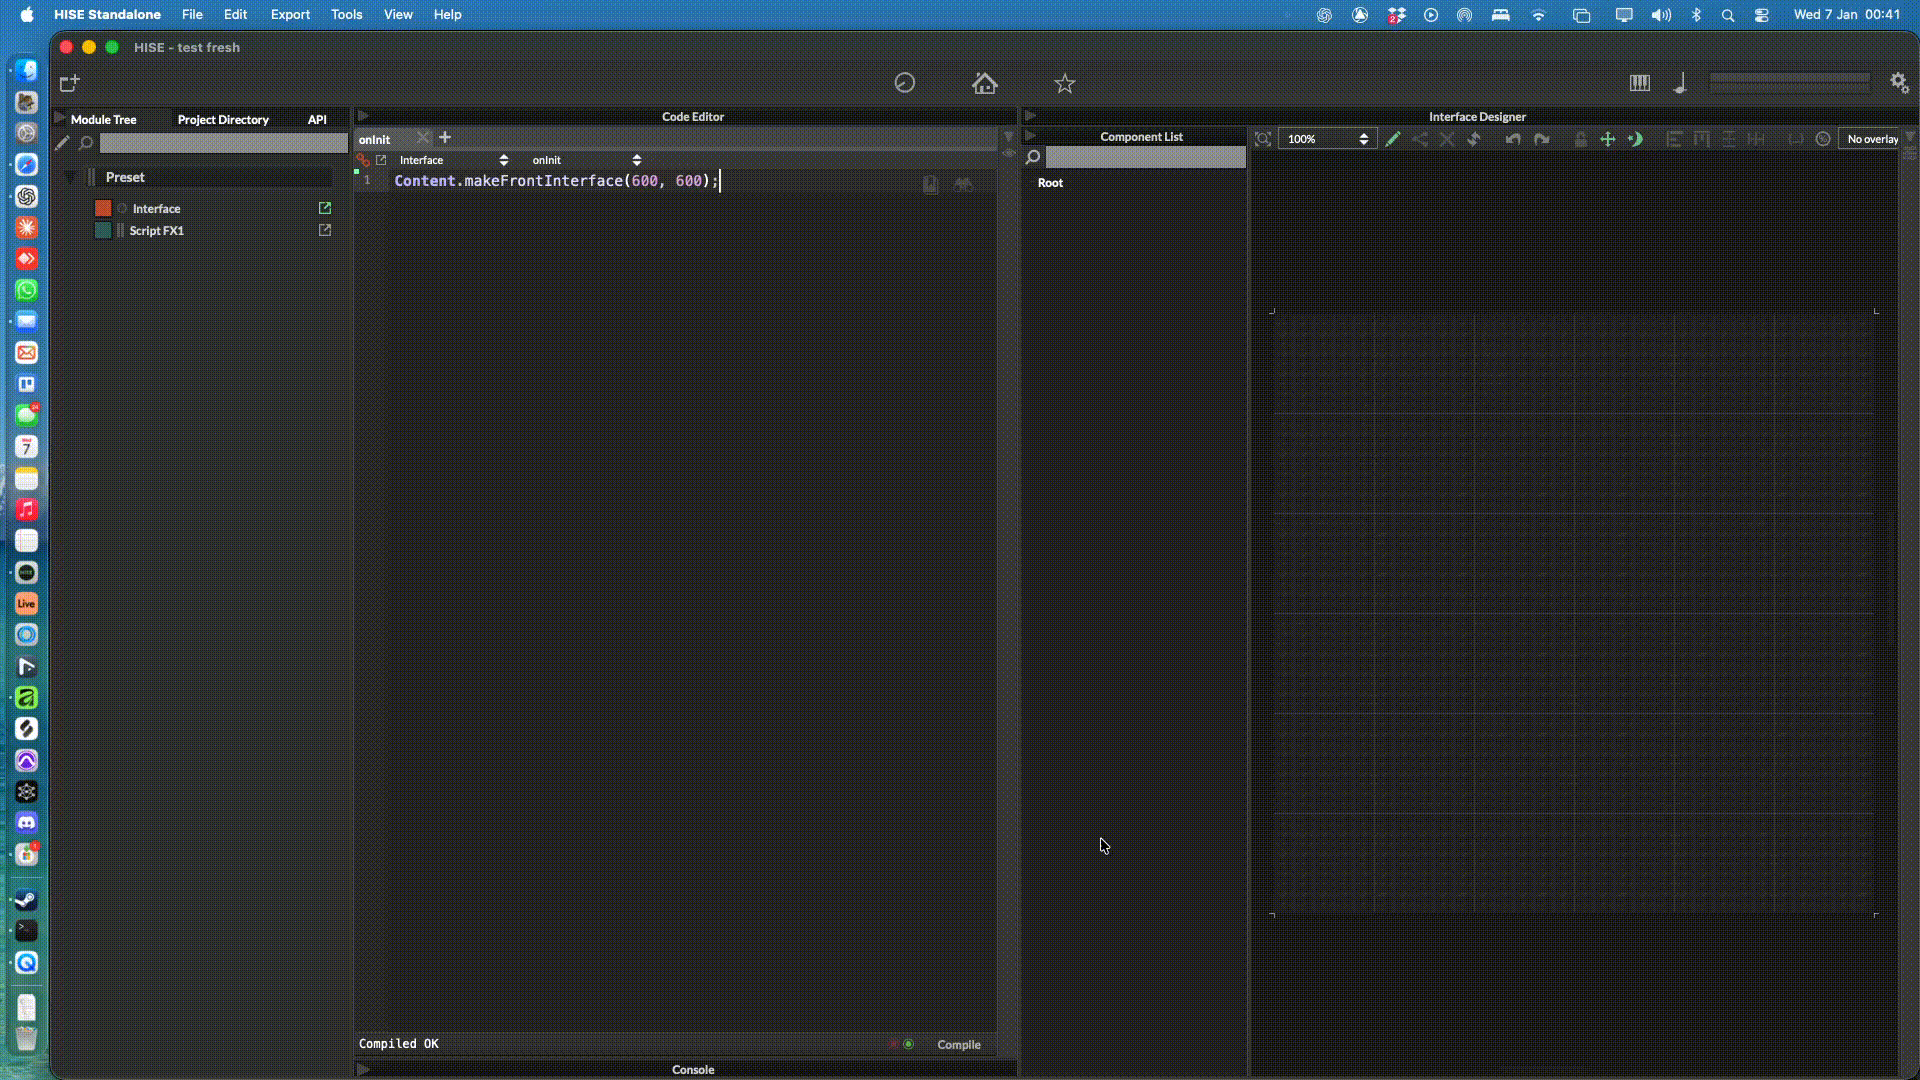Collapse the Preset tree node
Viewport: 1920px width, 1080px height.
(70, 177)
